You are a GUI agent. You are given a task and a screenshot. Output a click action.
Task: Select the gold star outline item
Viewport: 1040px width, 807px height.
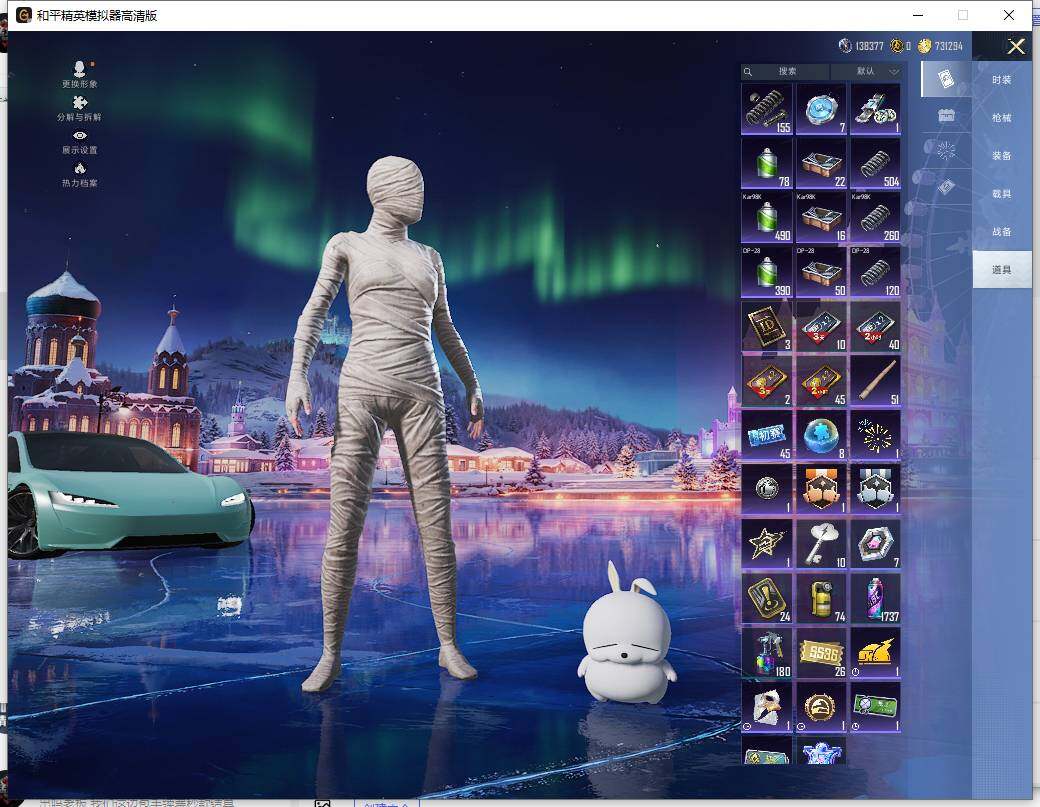[x=767, y=544]
